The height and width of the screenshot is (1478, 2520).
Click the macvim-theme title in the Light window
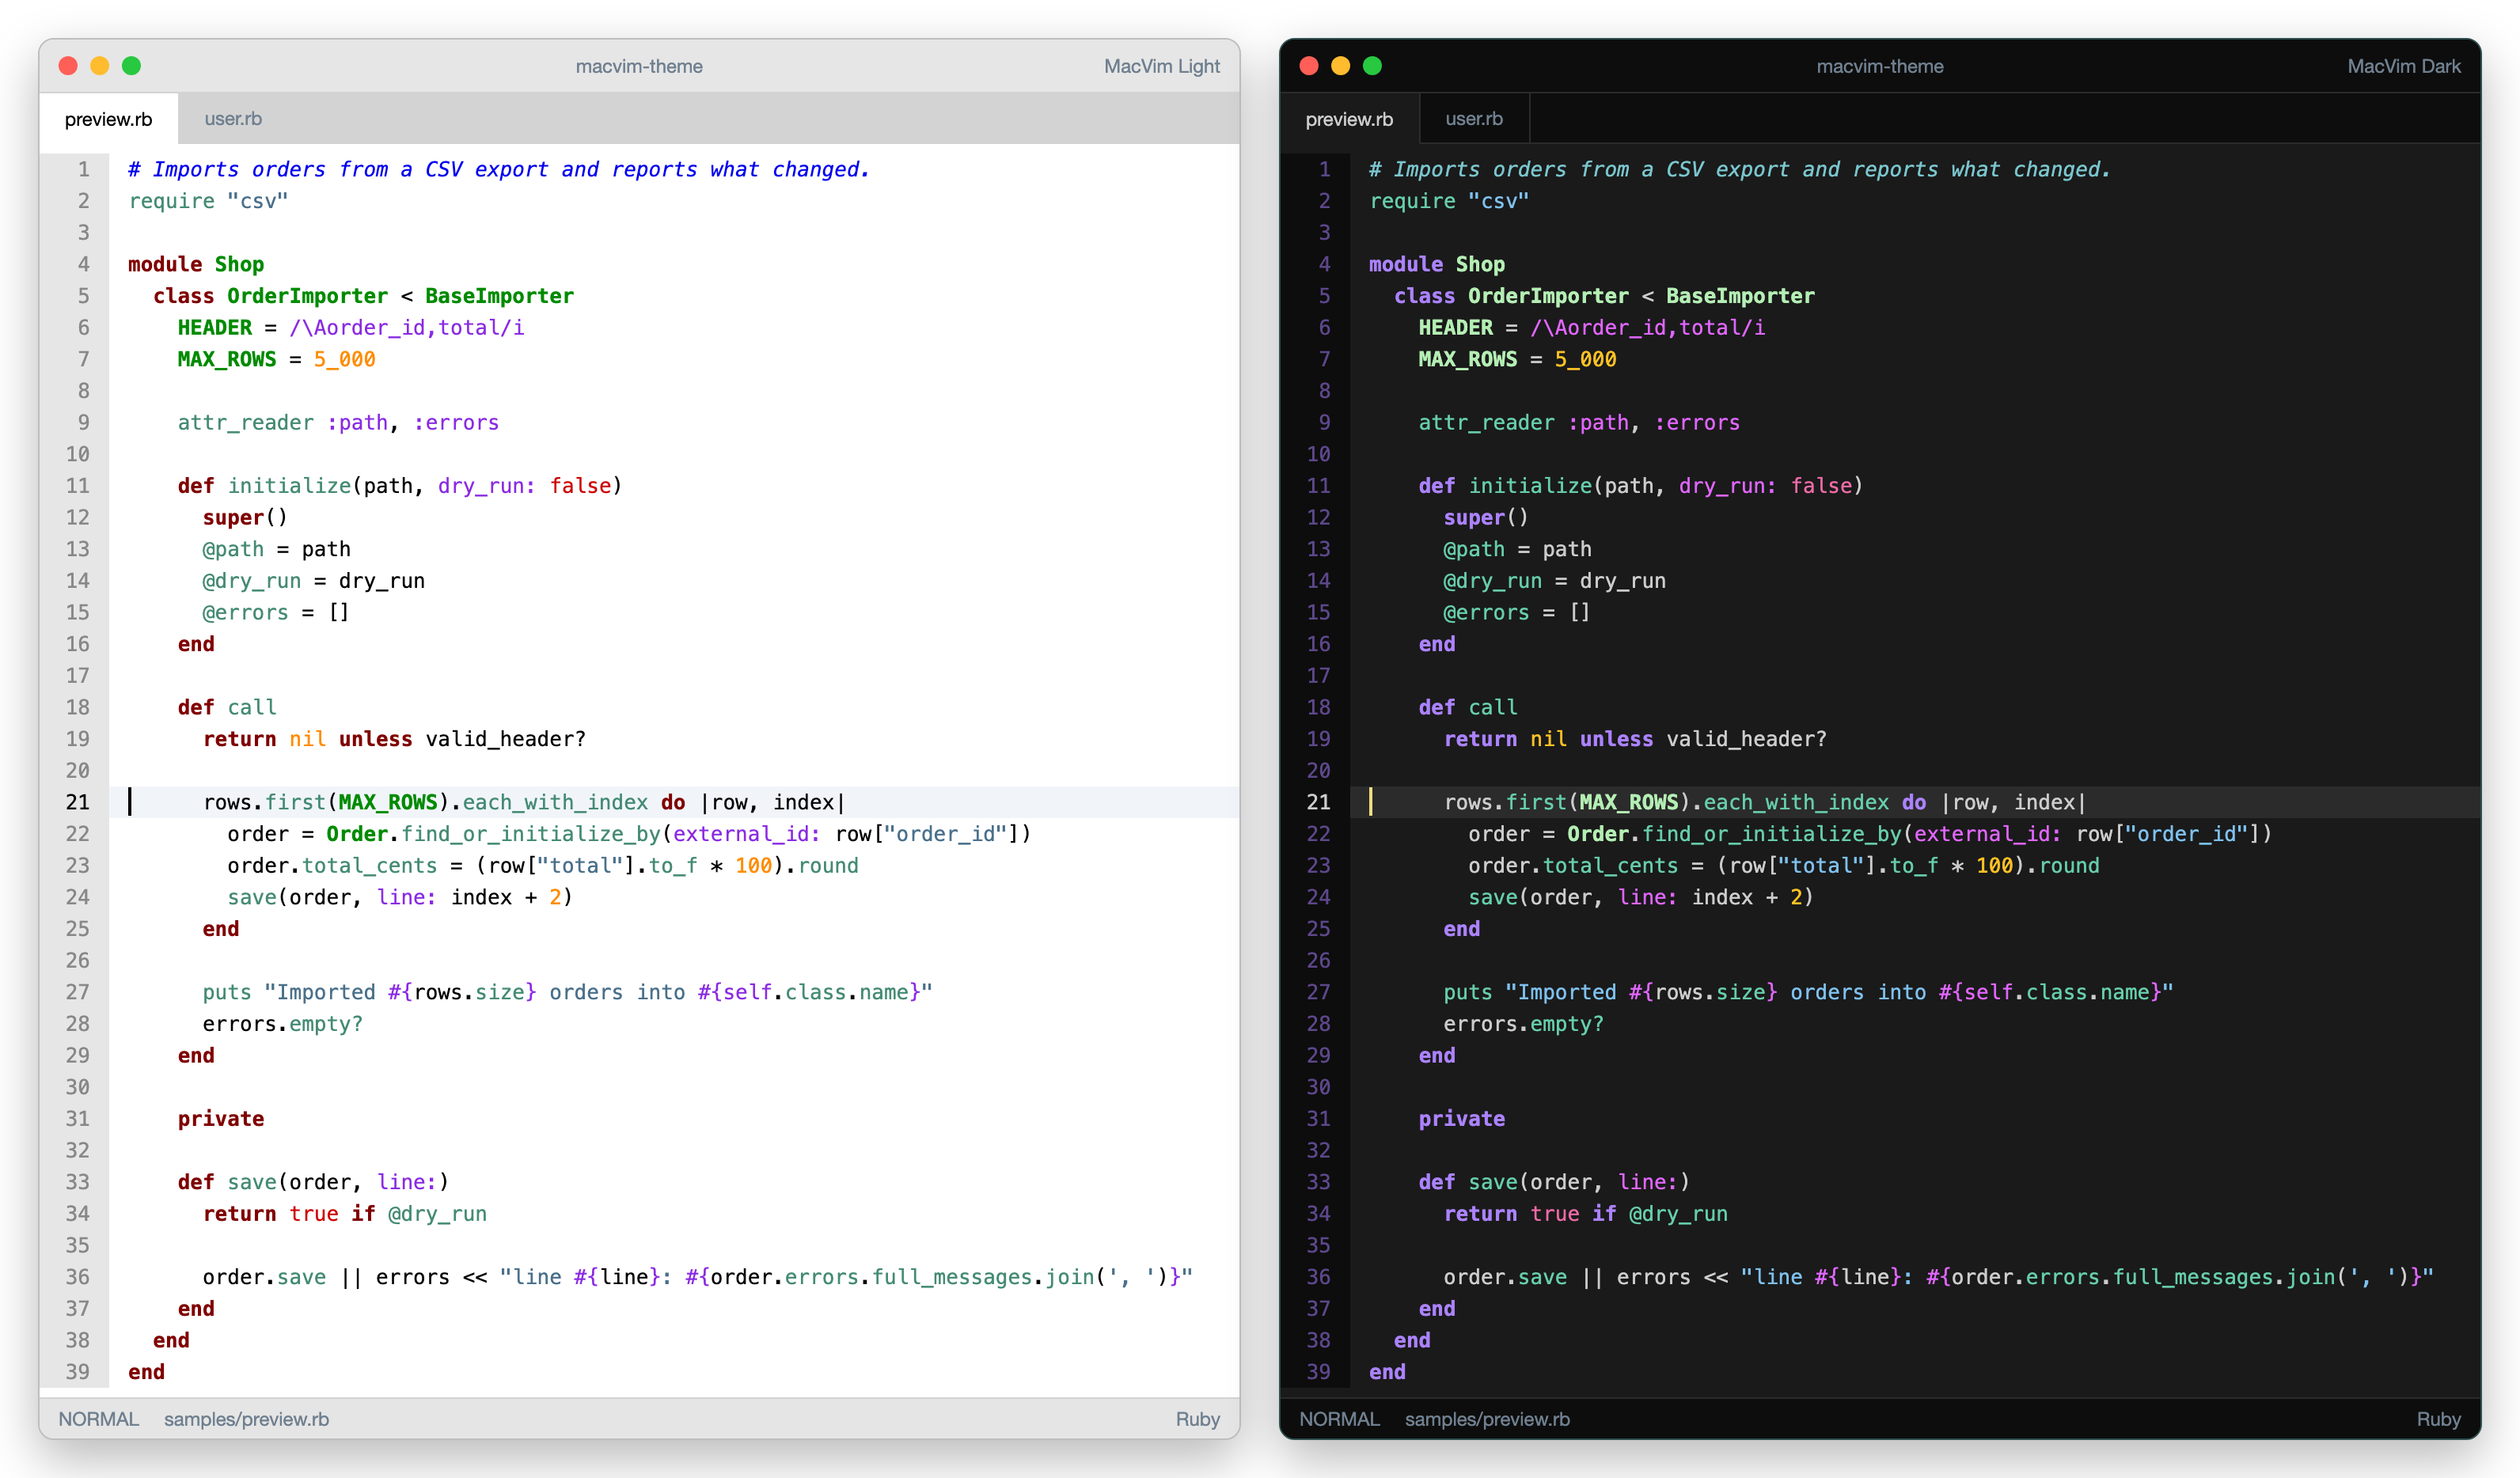pos(639,66)
